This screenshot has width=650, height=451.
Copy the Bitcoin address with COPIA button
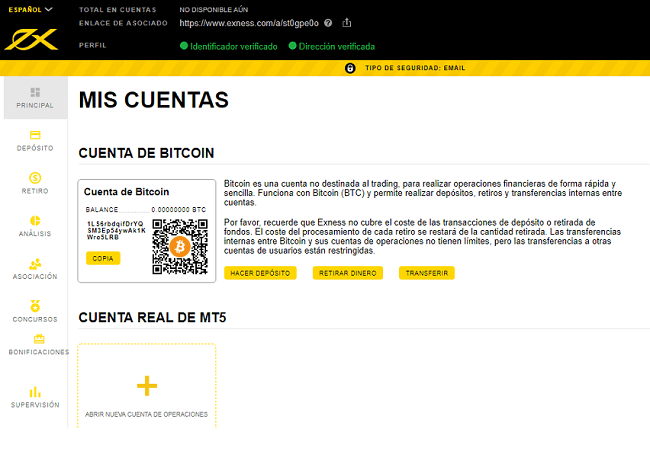coord(103,258)
